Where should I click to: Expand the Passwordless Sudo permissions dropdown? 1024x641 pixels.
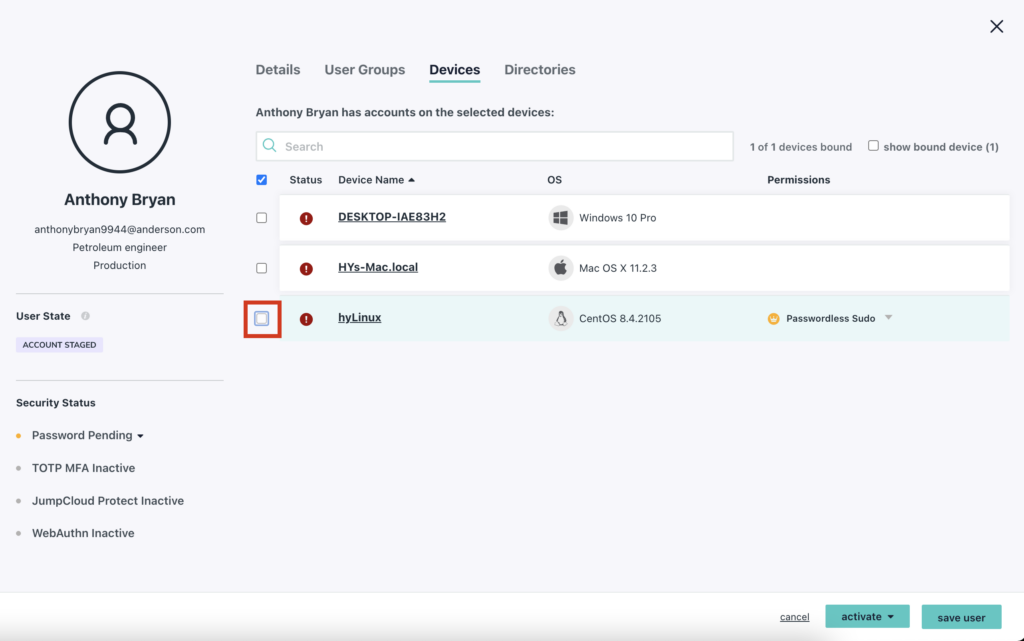pos(888,318)
